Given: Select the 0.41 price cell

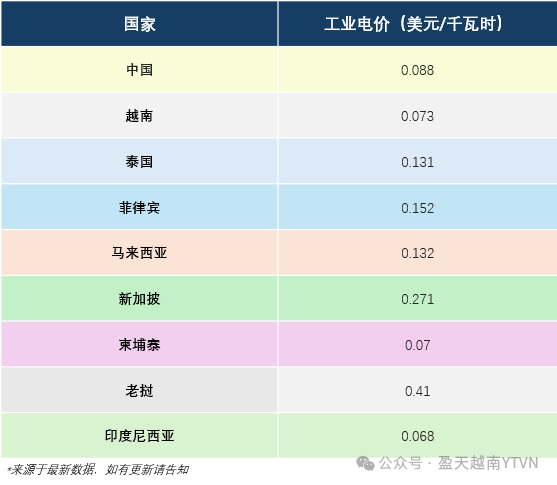Looking at the screenshot, I should coord(417,390).
